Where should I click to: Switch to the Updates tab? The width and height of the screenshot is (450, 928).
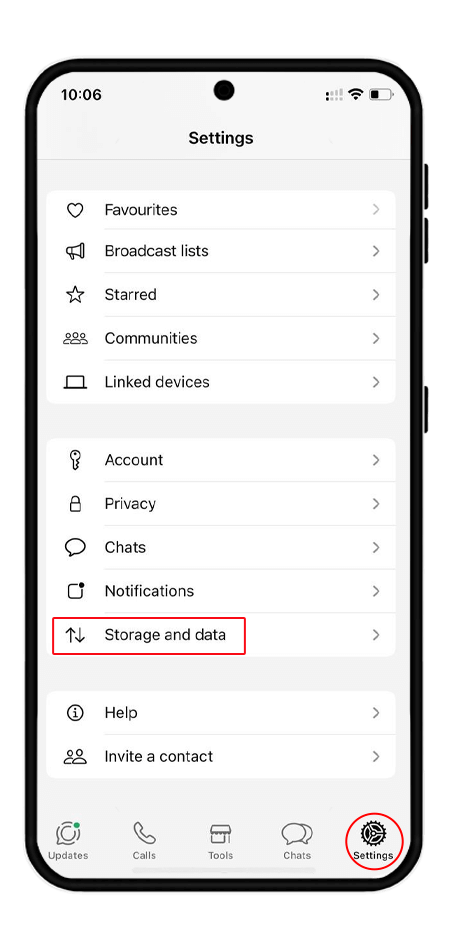click(x=68, y=840)
